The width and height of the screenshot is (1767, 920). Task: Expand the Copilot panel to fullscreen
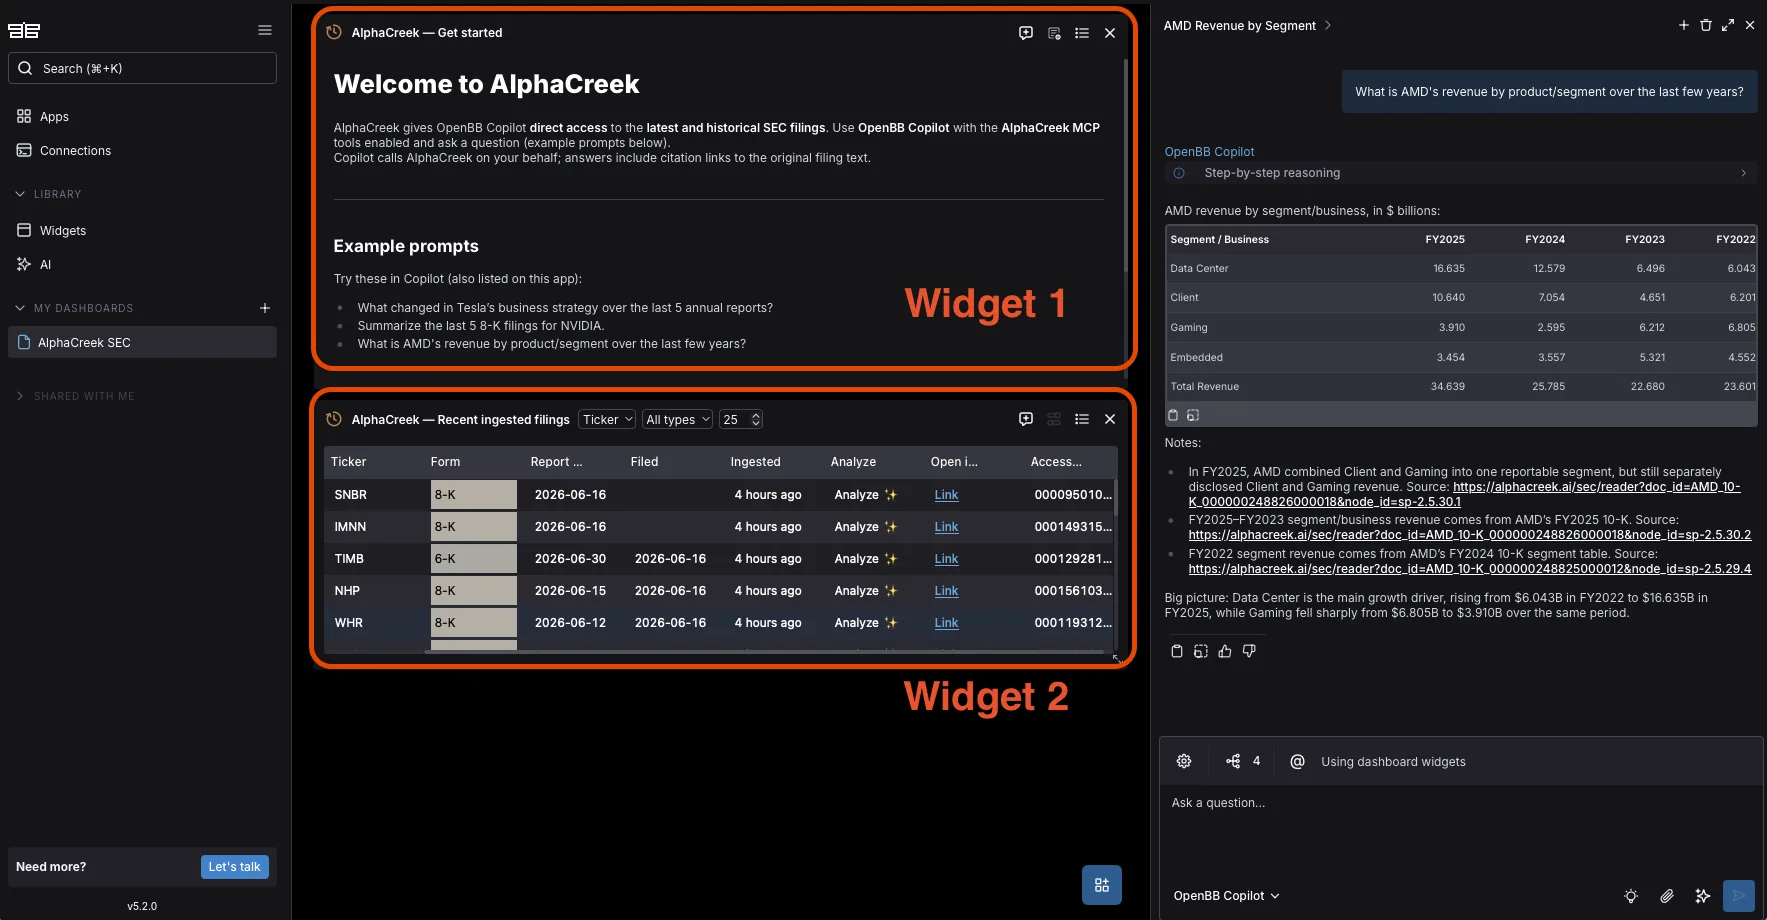(1728, 25)
